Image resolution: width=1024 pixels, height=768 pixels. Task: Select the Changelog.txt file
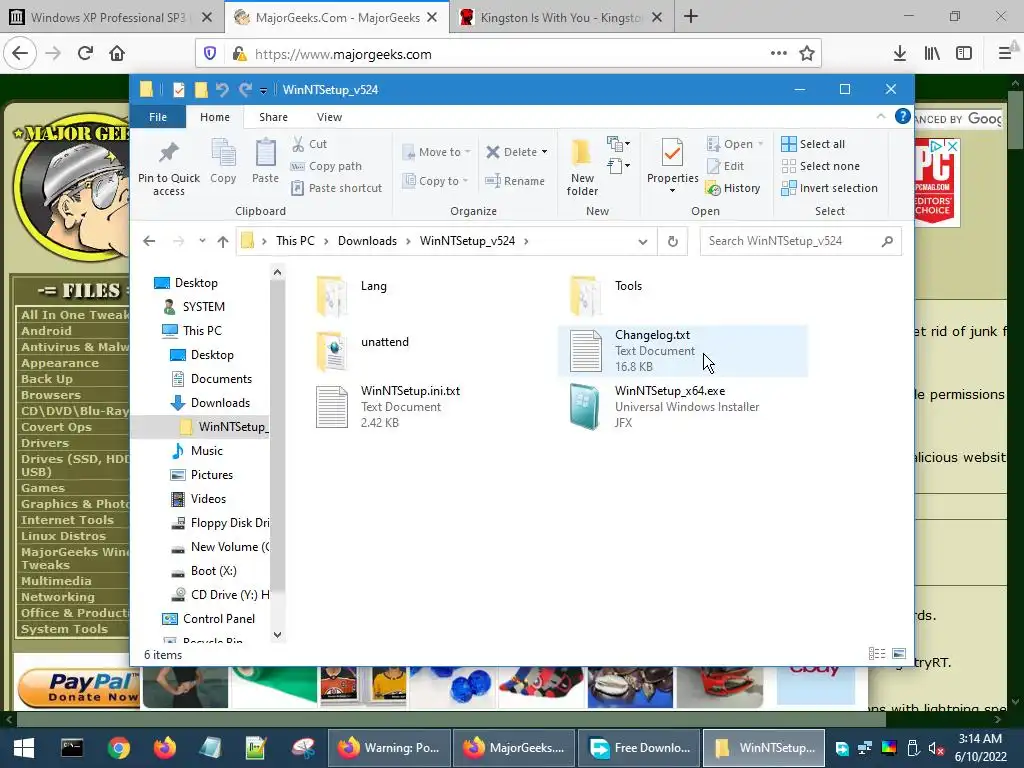pyautogui.click(x=682, y=351)
